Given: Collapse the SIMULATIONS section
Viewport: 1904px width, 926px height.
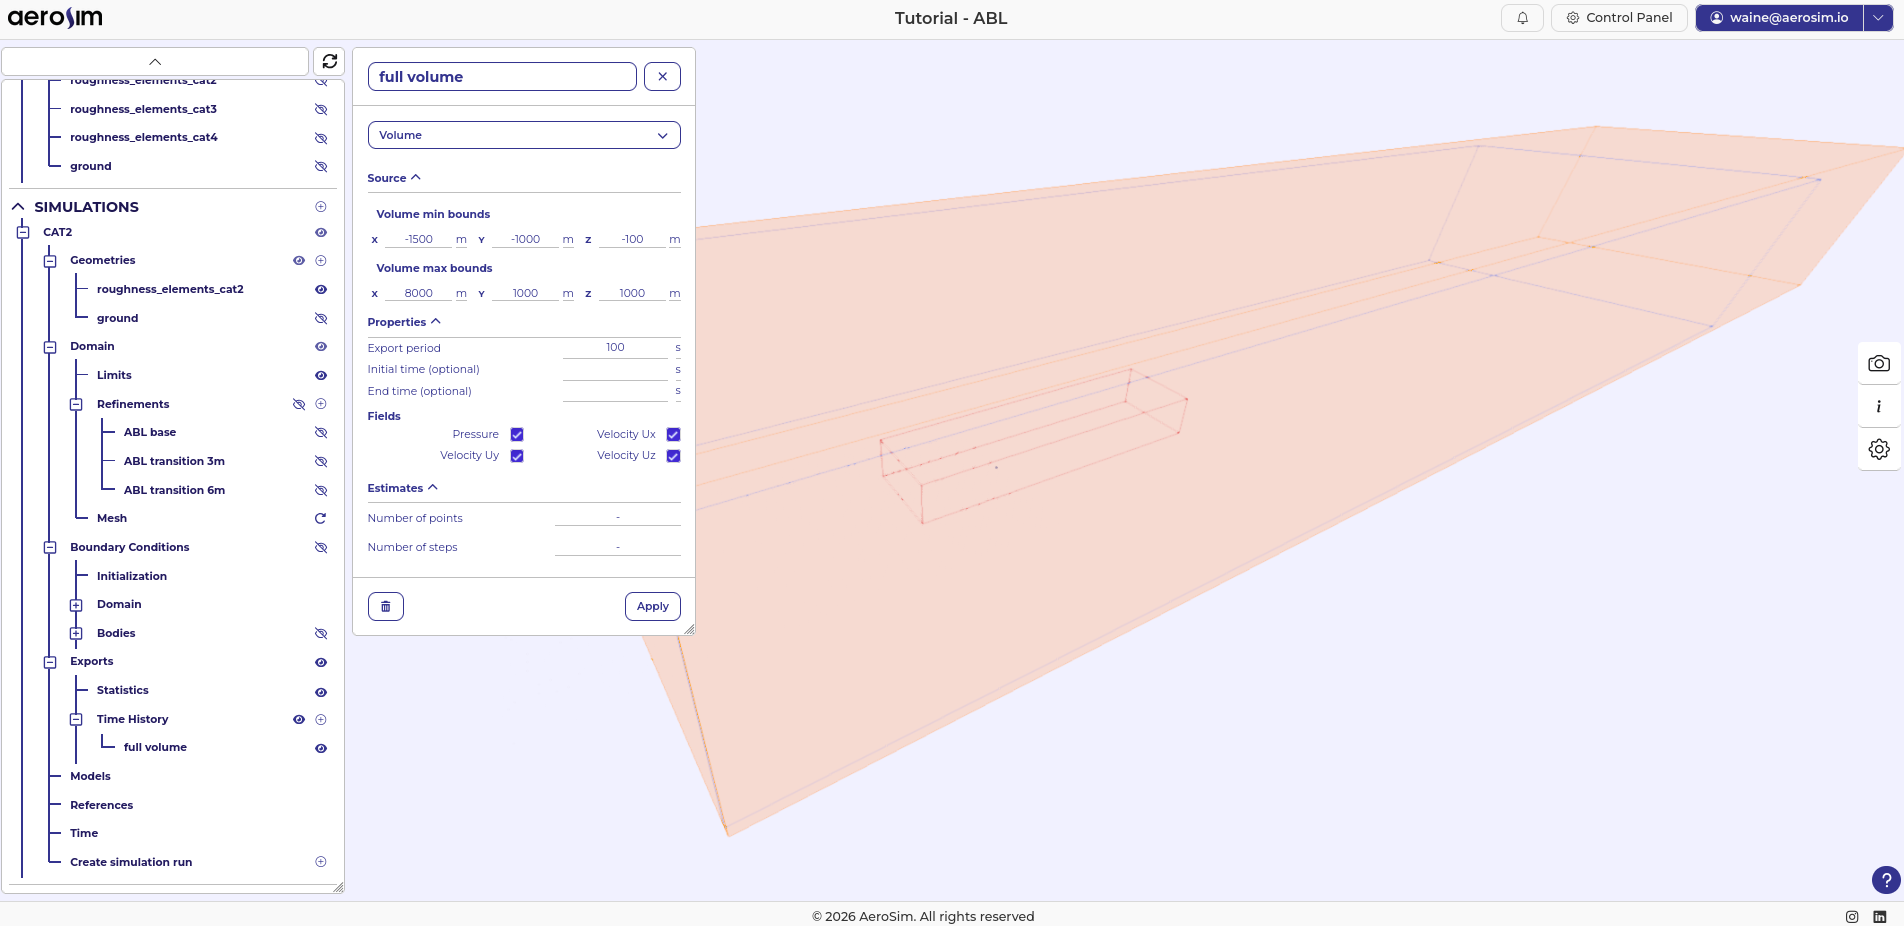Looking at the screenshot, I should (18, 207).
